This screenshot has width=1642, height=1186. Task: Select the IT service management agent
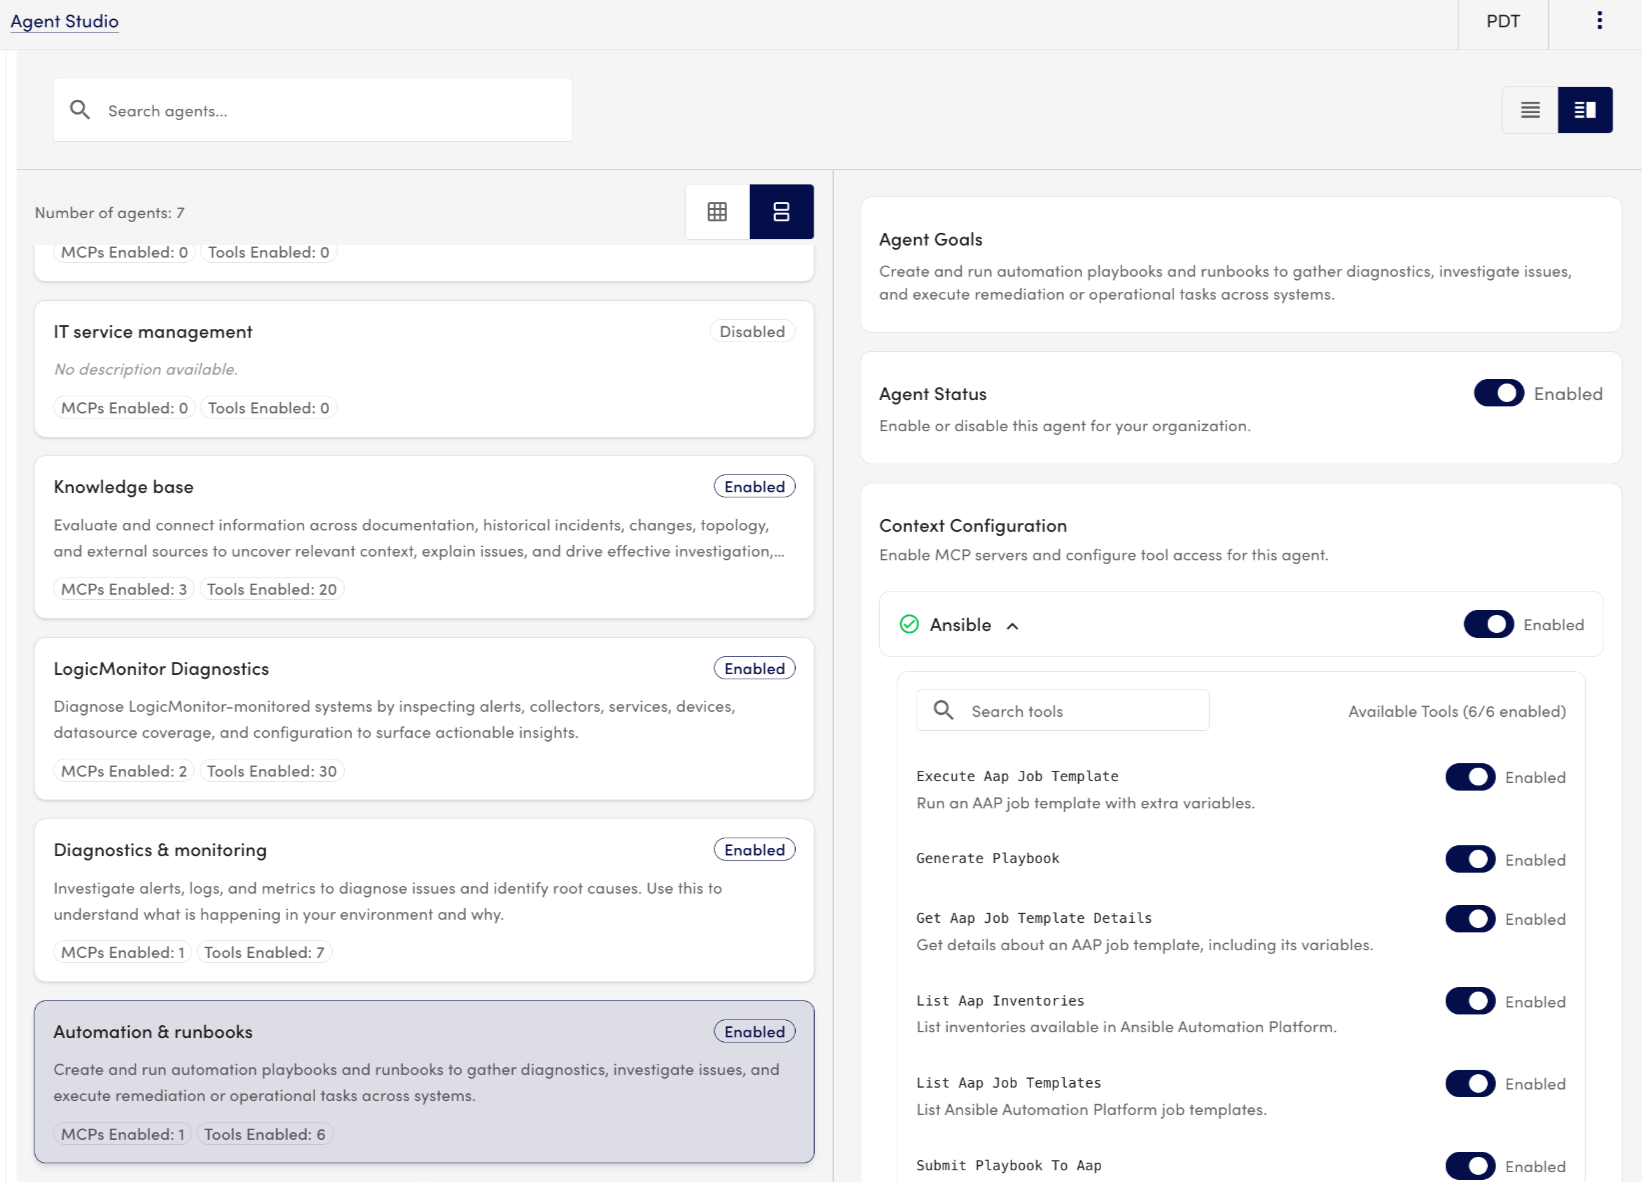pyautogui.click(x=424, y=369)
